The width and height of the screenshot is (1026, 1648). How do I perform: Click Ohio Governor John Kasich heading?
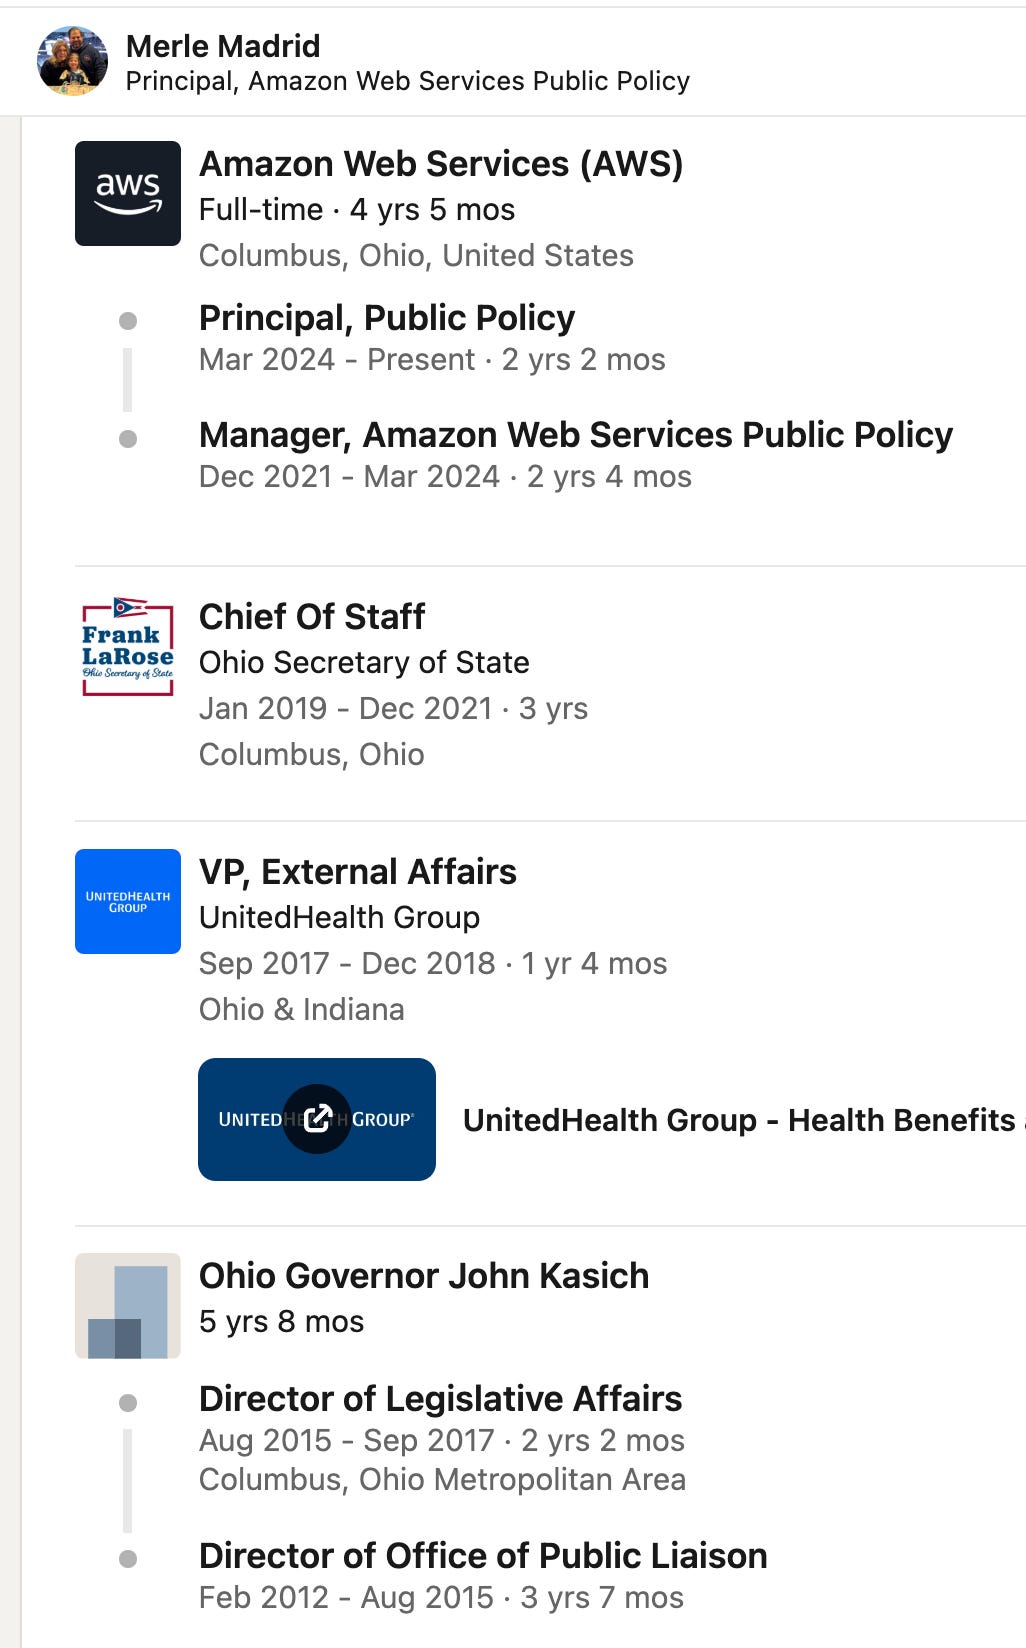coord(424,1276)
